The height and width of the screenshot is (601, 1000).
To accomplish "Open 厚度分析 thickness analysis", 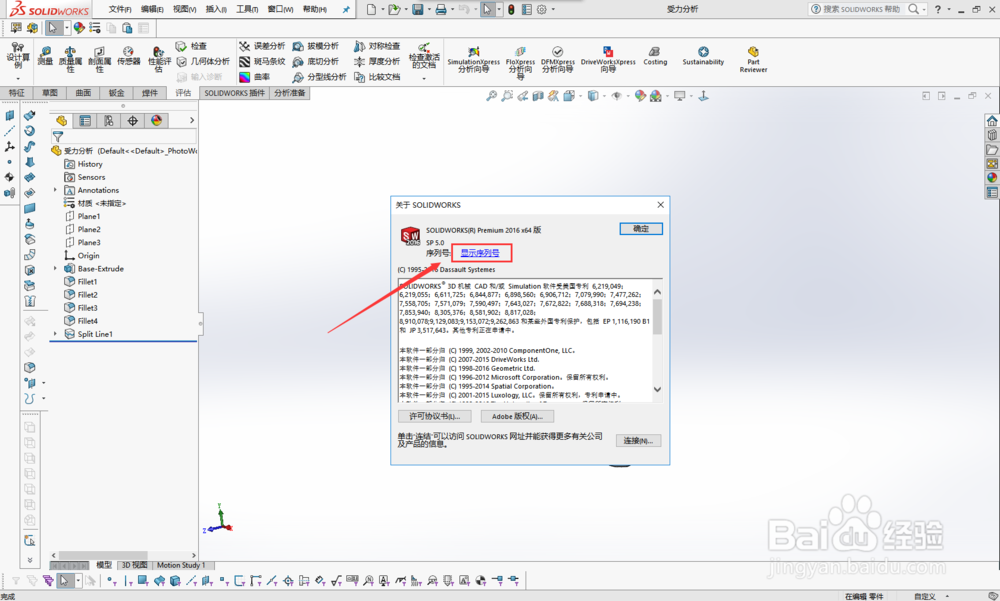I will click(377, 61).
